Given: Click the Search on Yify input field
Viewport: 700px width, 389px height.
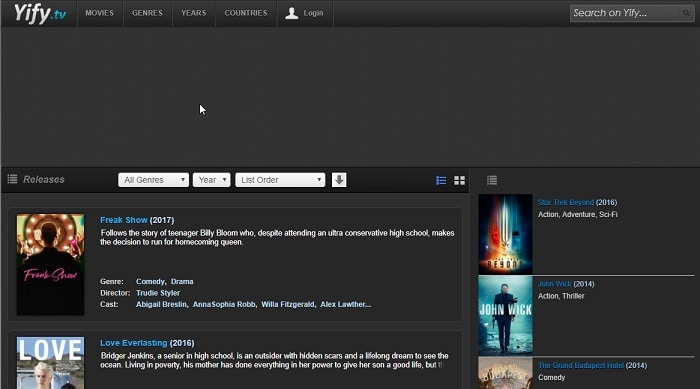Looking at the screenshot, I should (x=625, y=13).
